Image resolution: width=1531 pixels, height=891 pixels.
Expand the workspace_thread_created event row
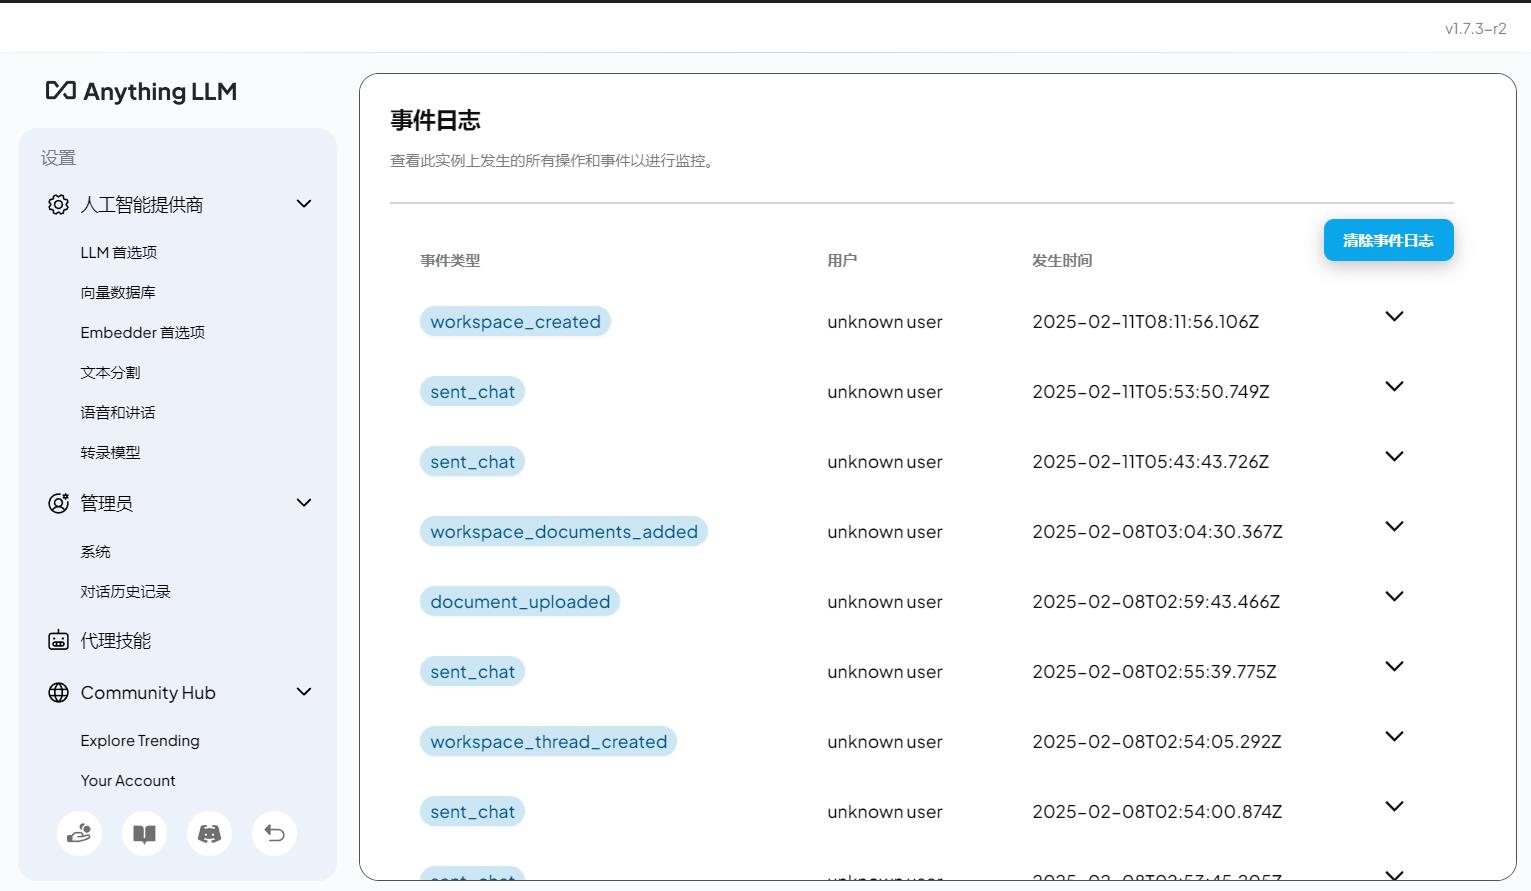coord(1394,737)
